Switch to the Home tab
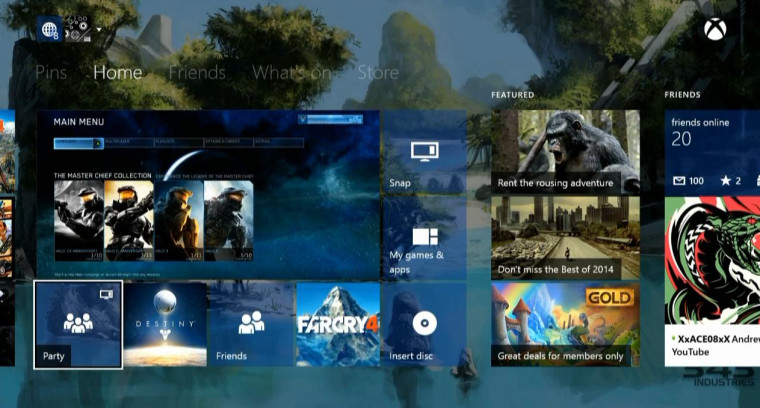The height and width of the screenshot is (408, 760). pos(118,73)
